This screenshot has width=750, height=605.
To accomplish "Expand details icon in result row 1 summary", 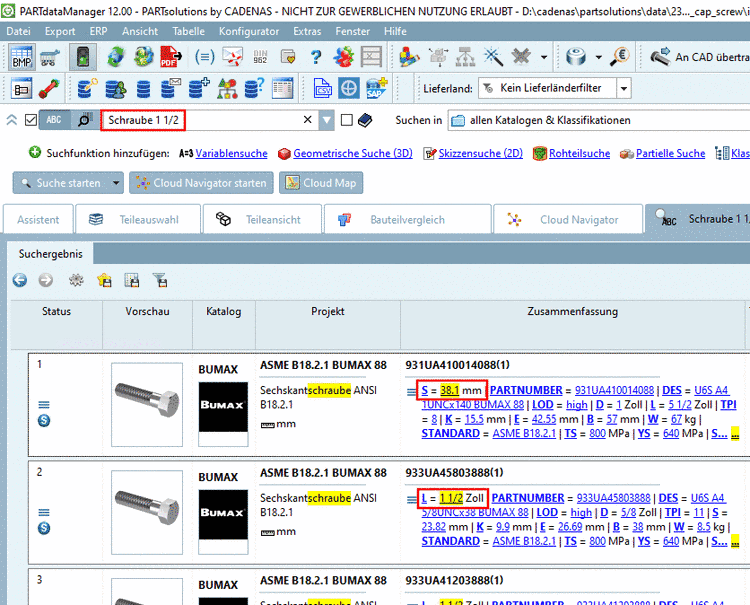I will pyautogui.click(x=411, y=392).
